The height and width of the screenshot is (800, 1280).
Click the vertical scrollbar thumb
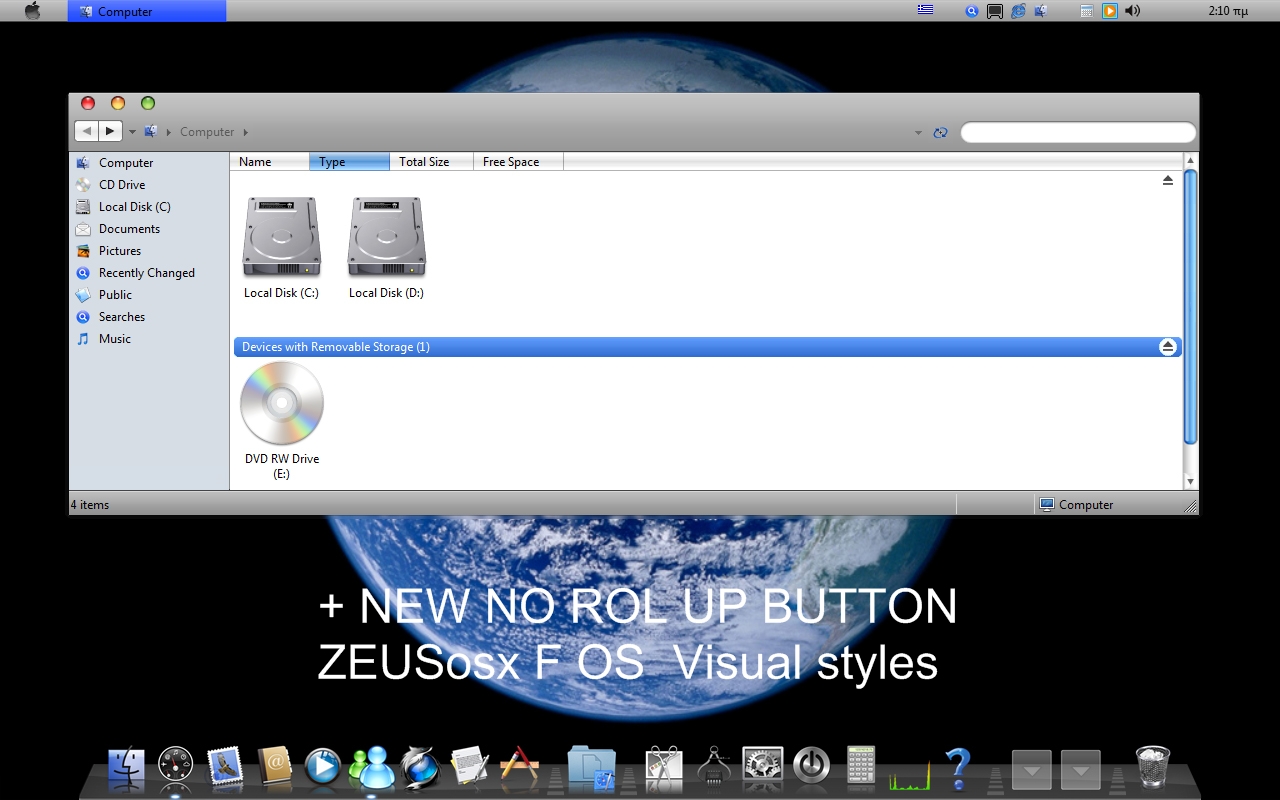pos(1190,306)
